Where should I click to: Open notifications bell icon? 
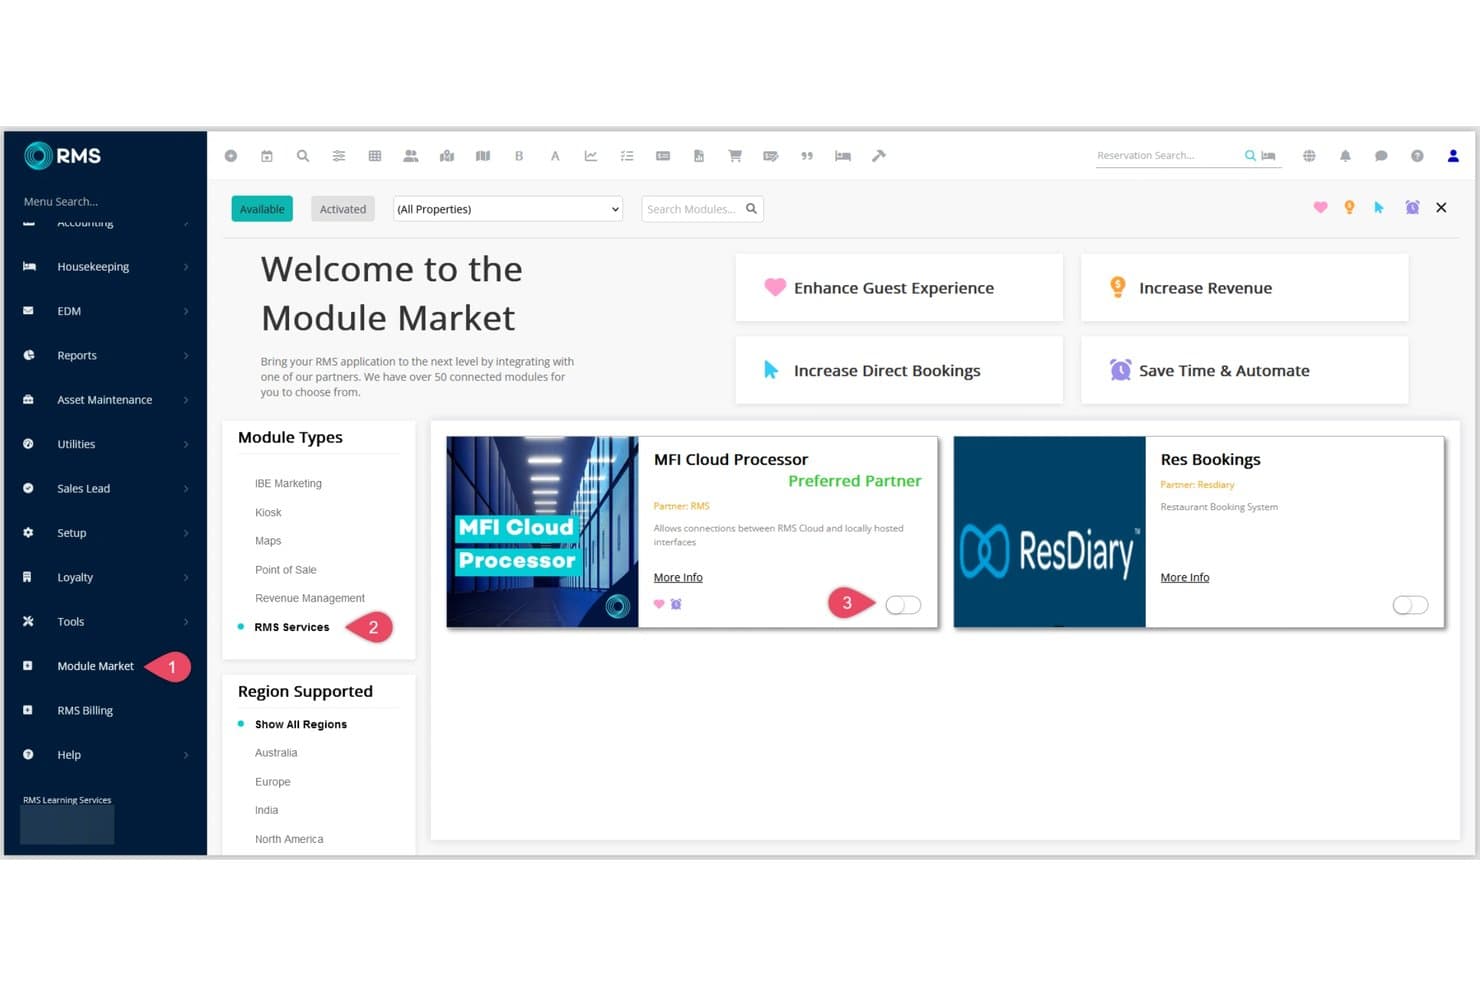click(1345, 156)
